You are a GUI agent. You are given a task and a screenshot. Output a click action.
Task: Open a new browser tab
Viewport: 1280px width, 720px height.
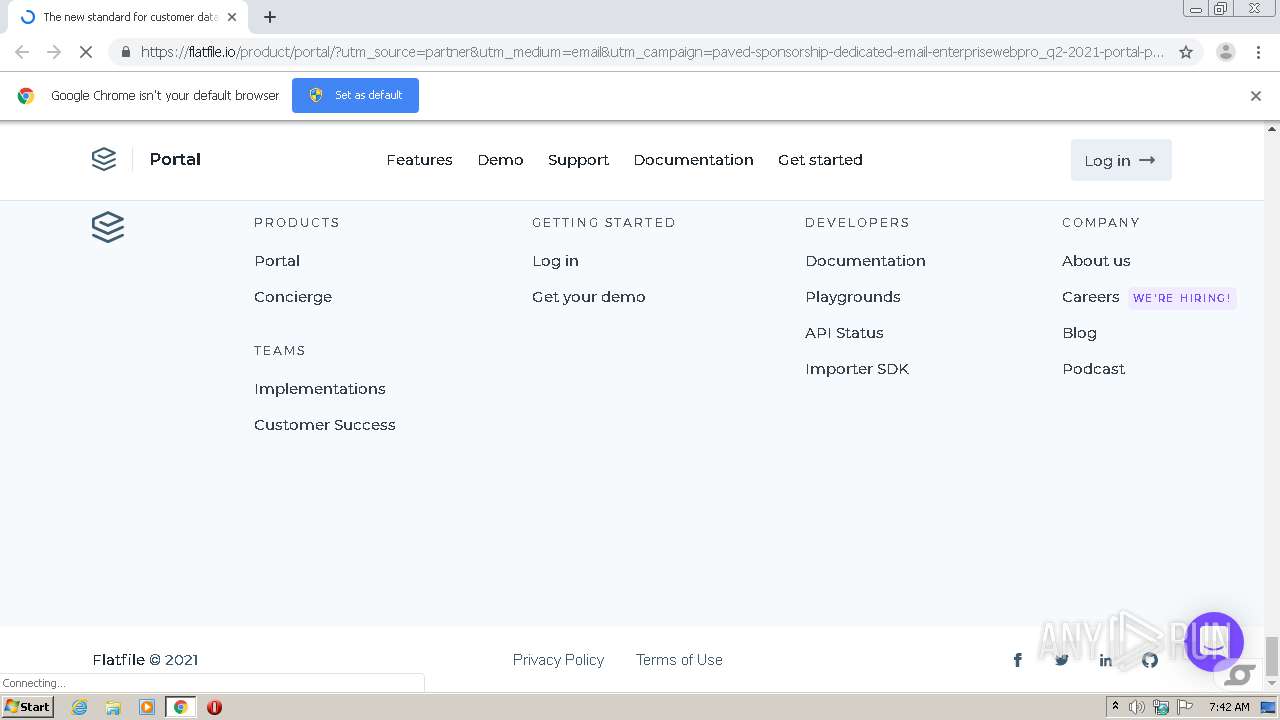tap(270, 17)
